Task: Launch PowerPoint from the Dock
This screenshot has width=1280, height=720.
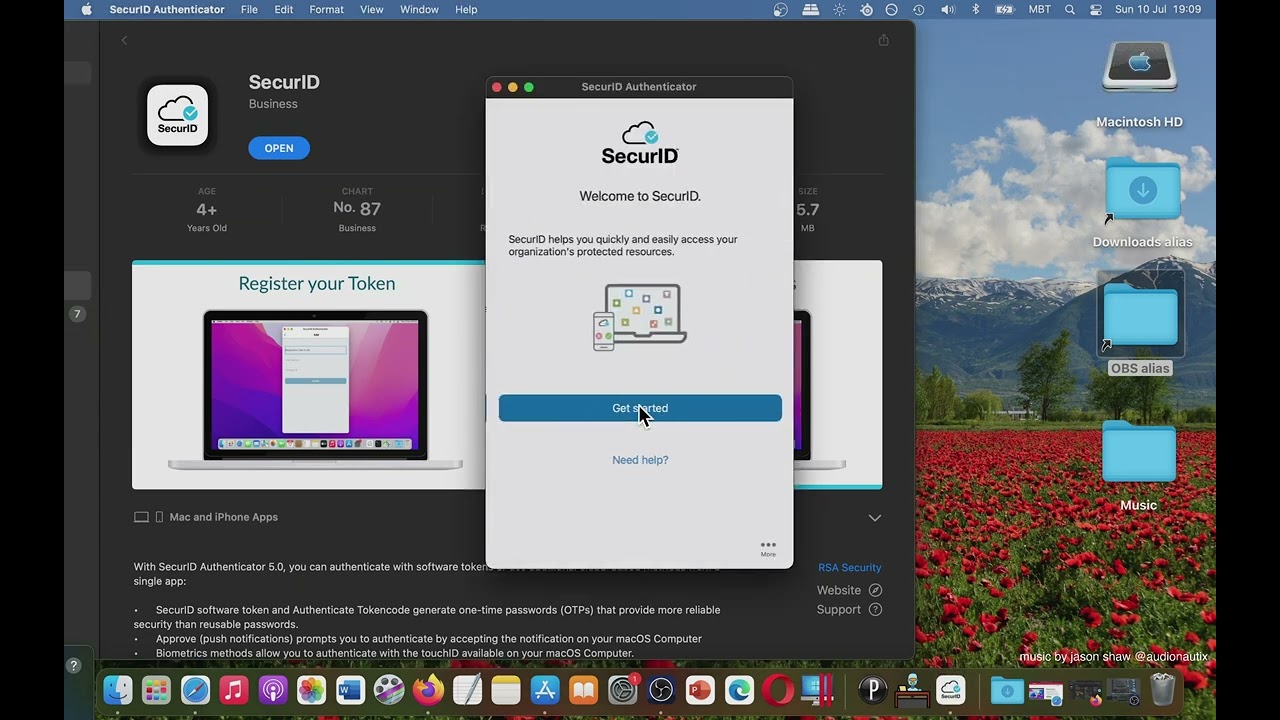Action: pyautogui.click(x=700, y=690)
